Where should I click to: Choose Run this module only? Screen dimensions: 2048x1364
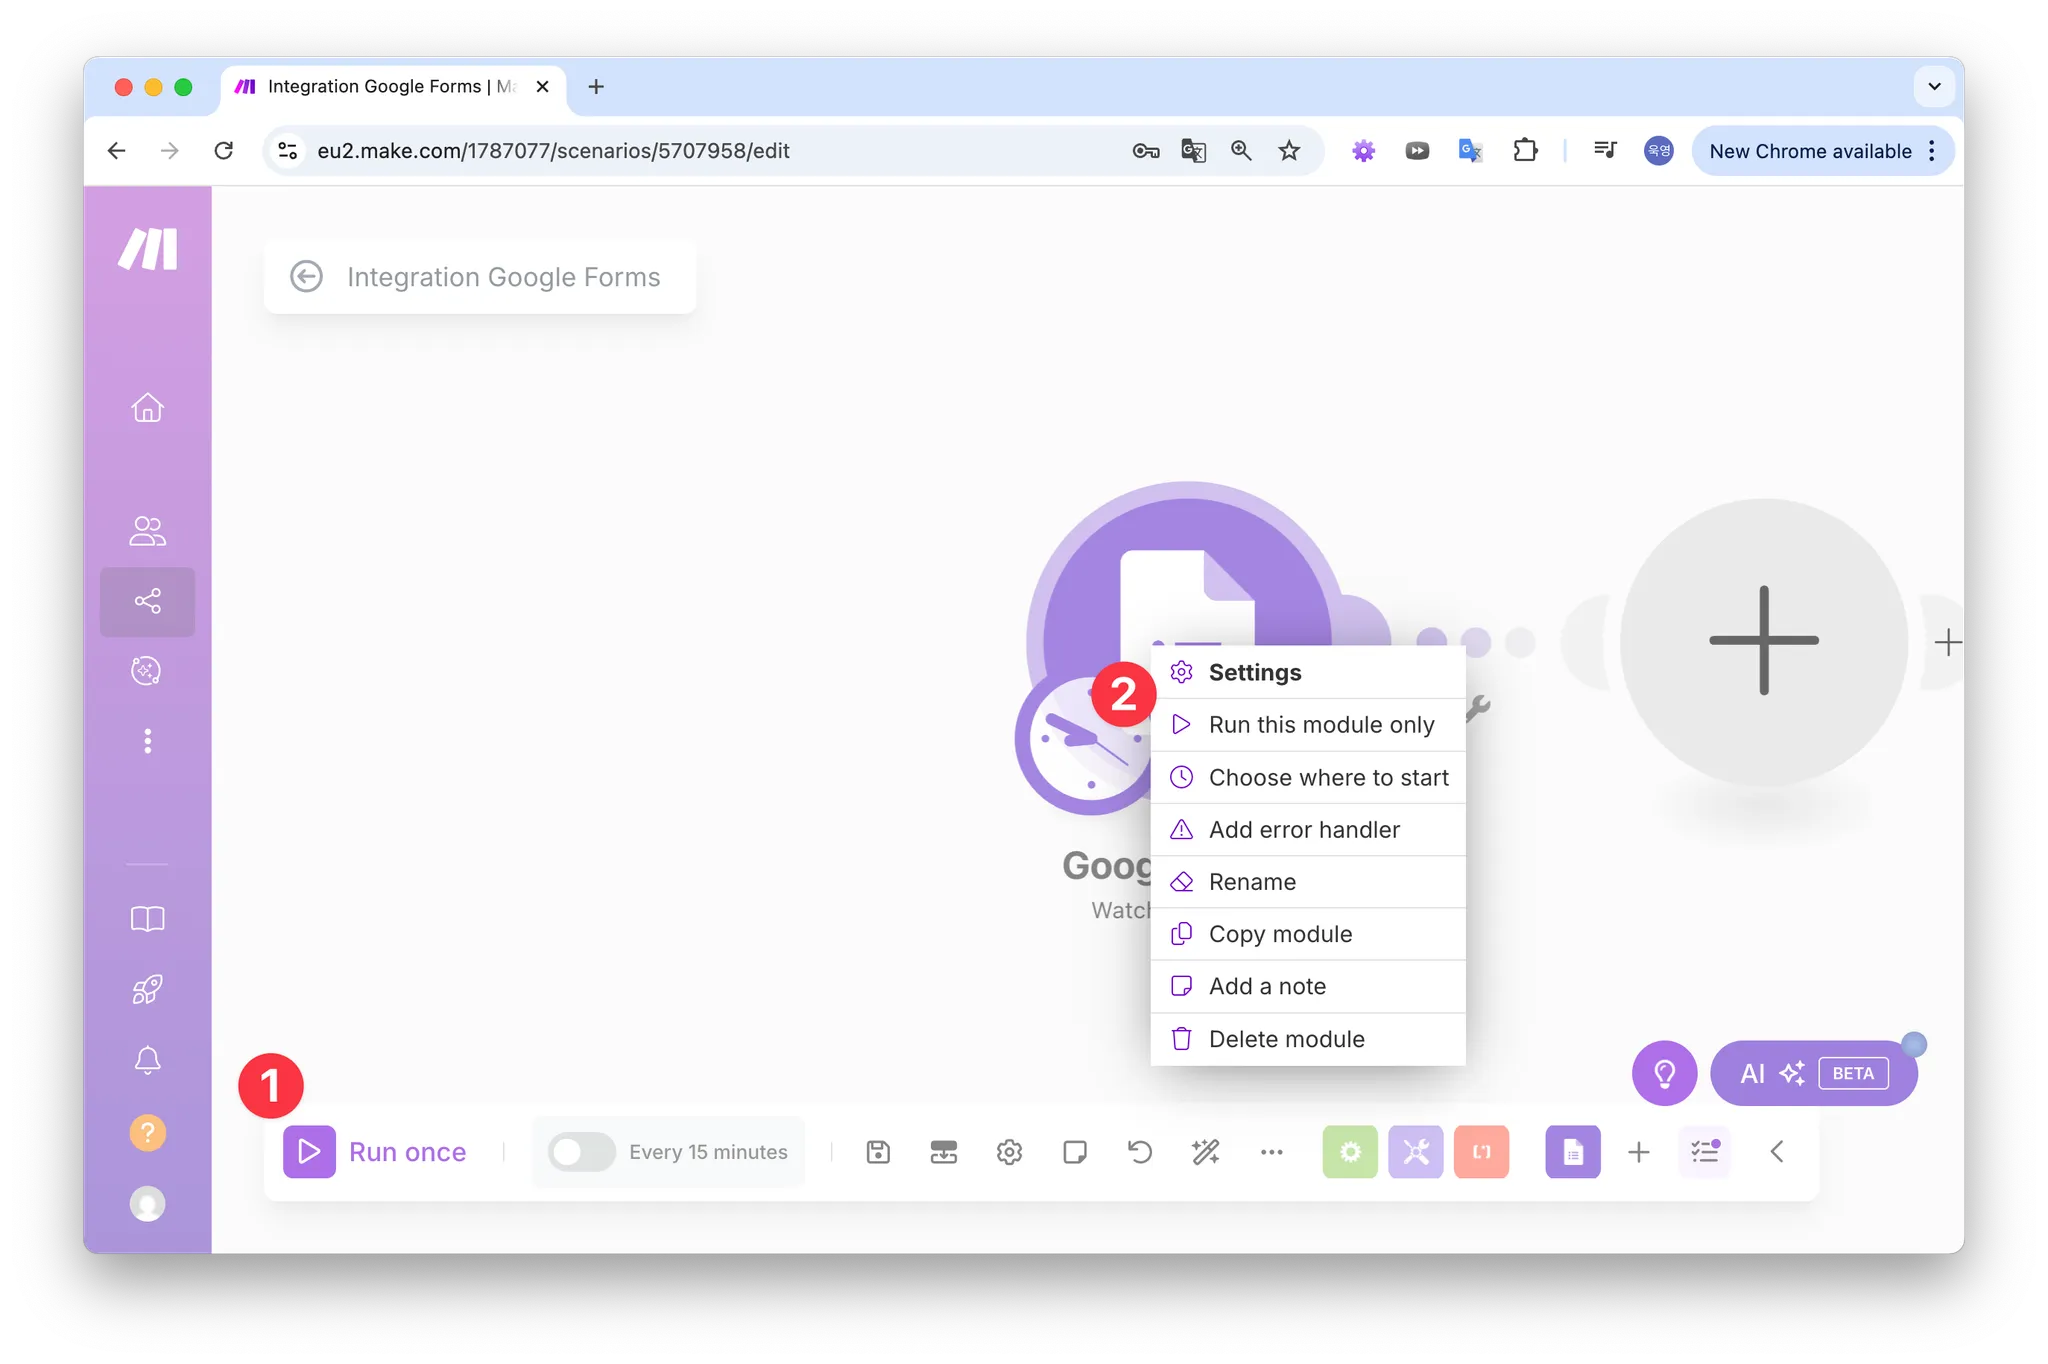point(1308,724)
